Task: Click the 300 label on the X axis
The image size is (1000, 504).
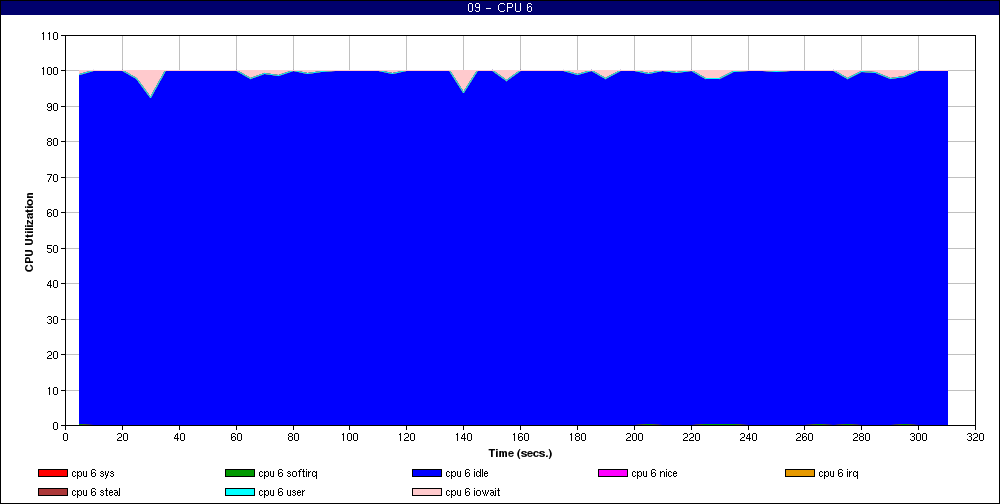Action: pos(918,437)
